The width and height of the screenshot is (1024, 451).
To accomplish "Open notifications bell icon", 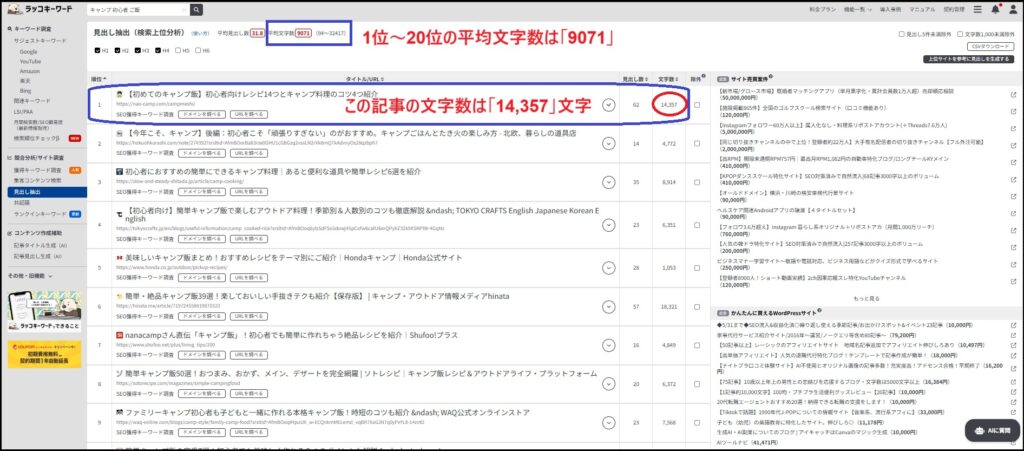I will tap(995, 9).
